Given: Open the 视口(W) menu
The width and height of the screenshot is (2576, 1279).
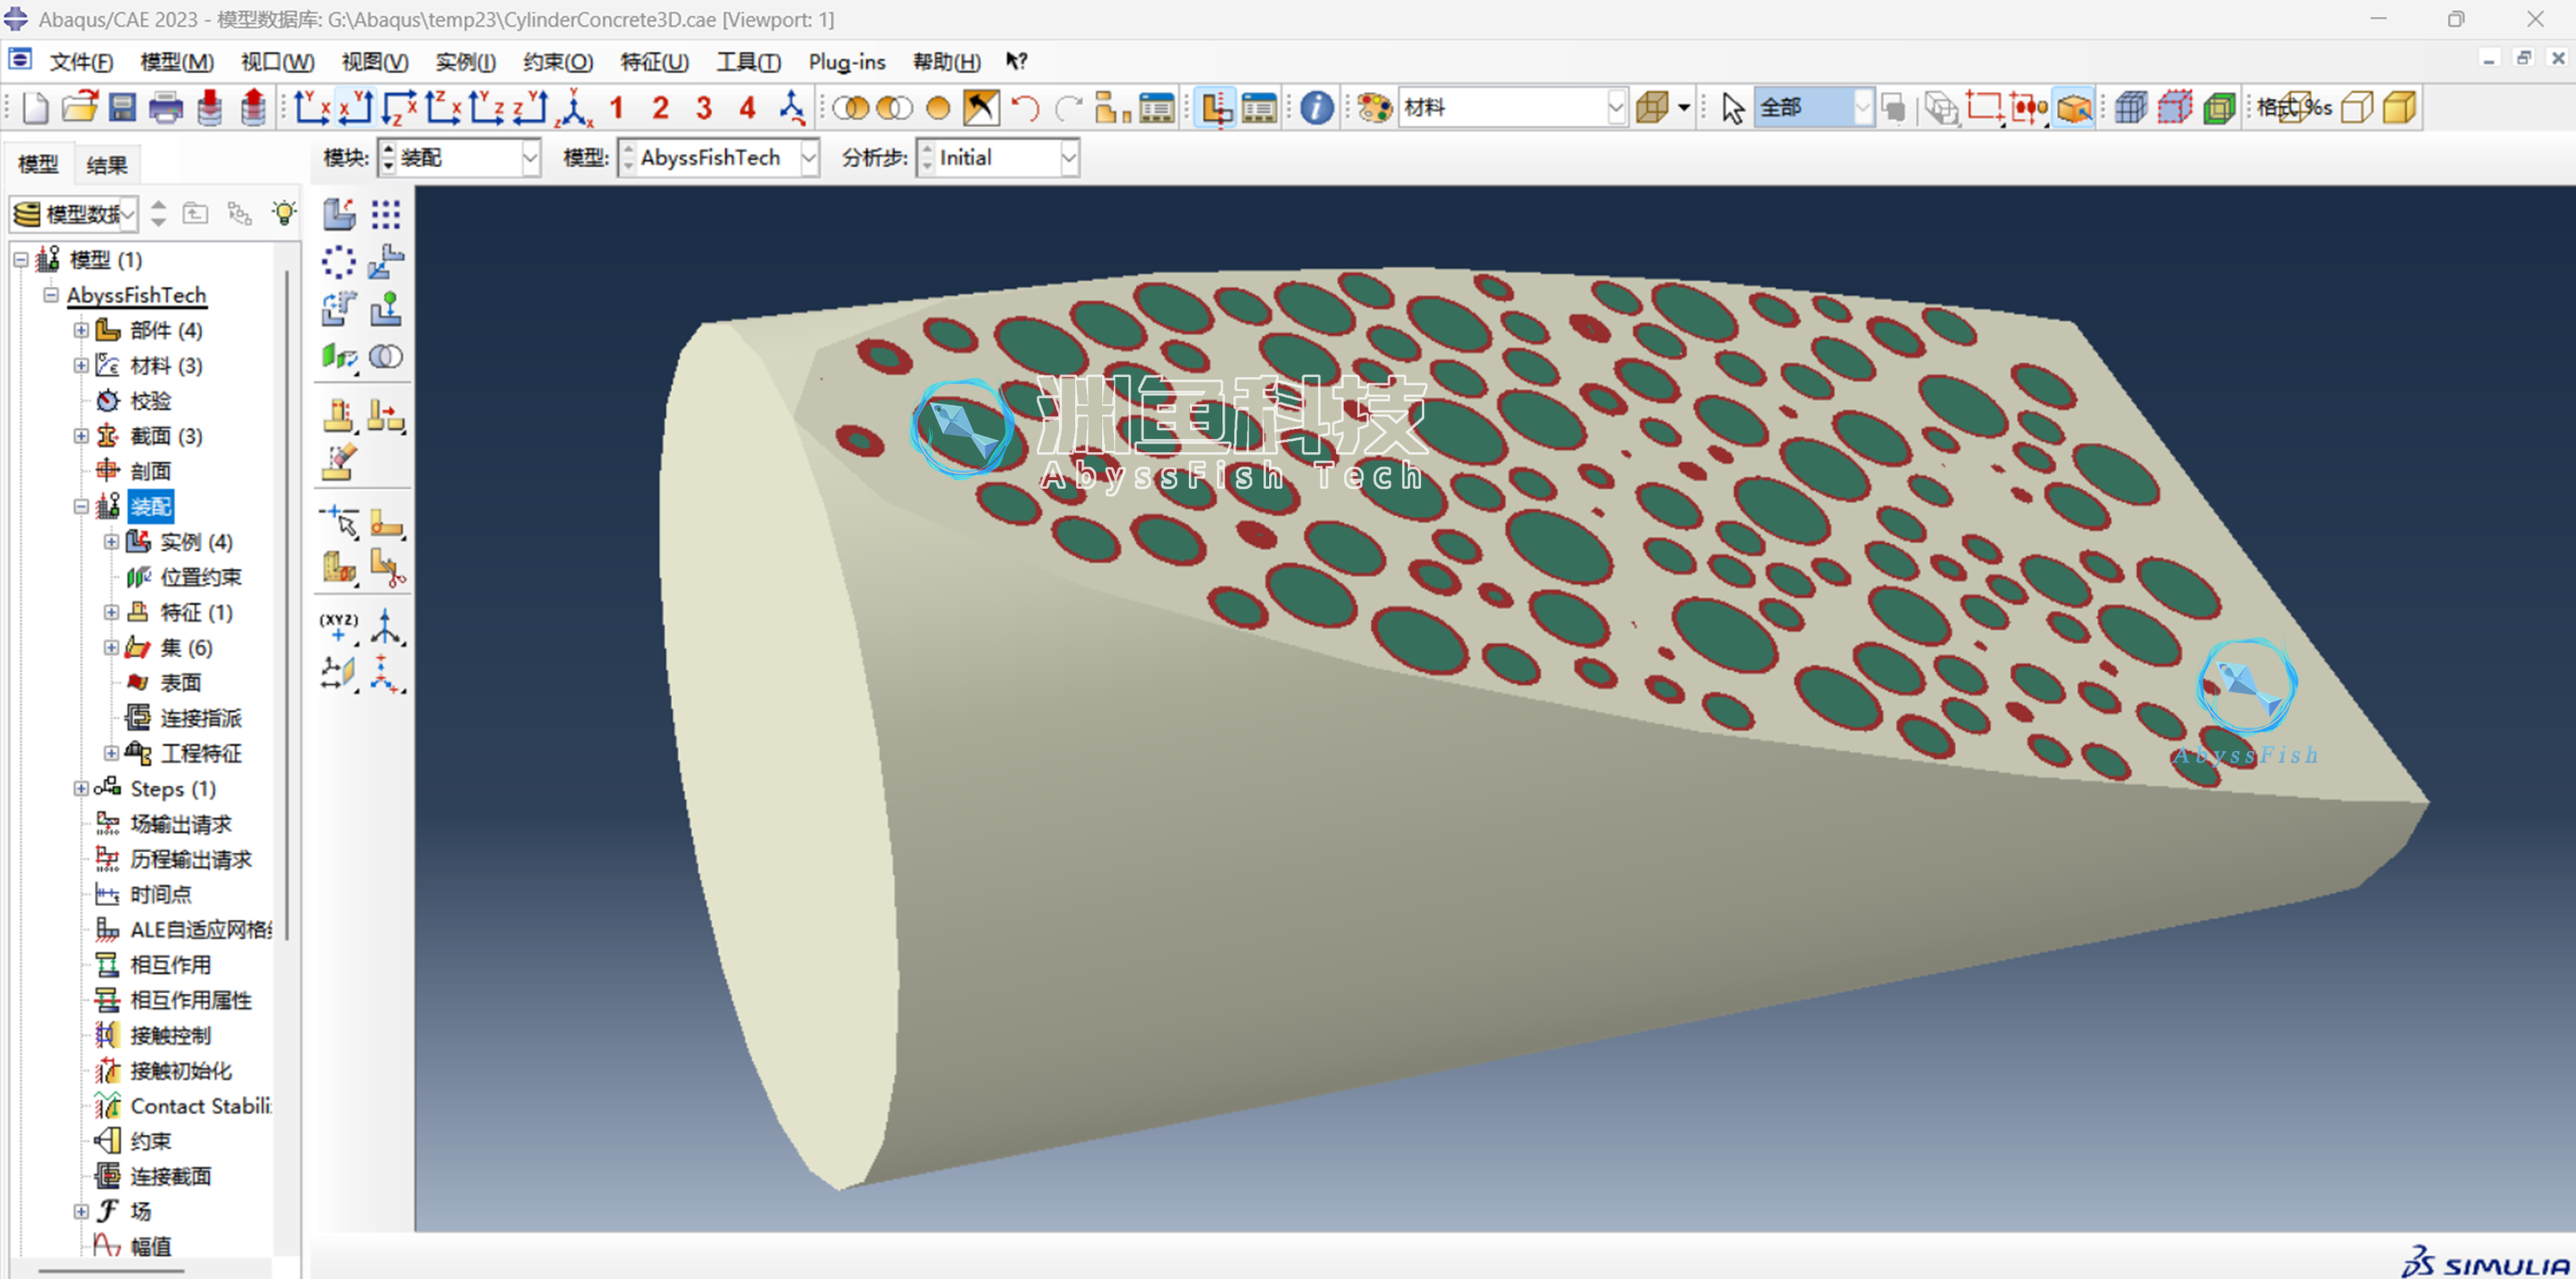Looking at the screenshot, I should point(277,62).
